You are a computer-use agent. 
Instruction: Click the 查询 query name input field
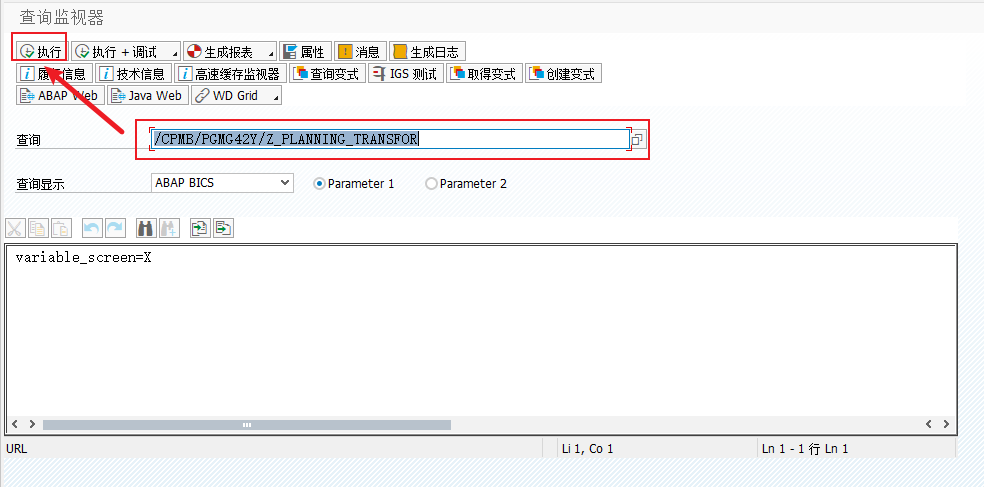[x=389, y=139]
